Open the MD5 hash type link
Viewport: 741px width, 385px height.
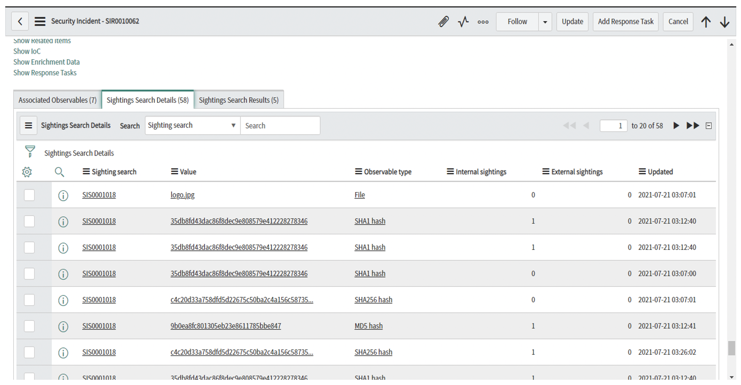pyautogui.click(x=369, y=326)
